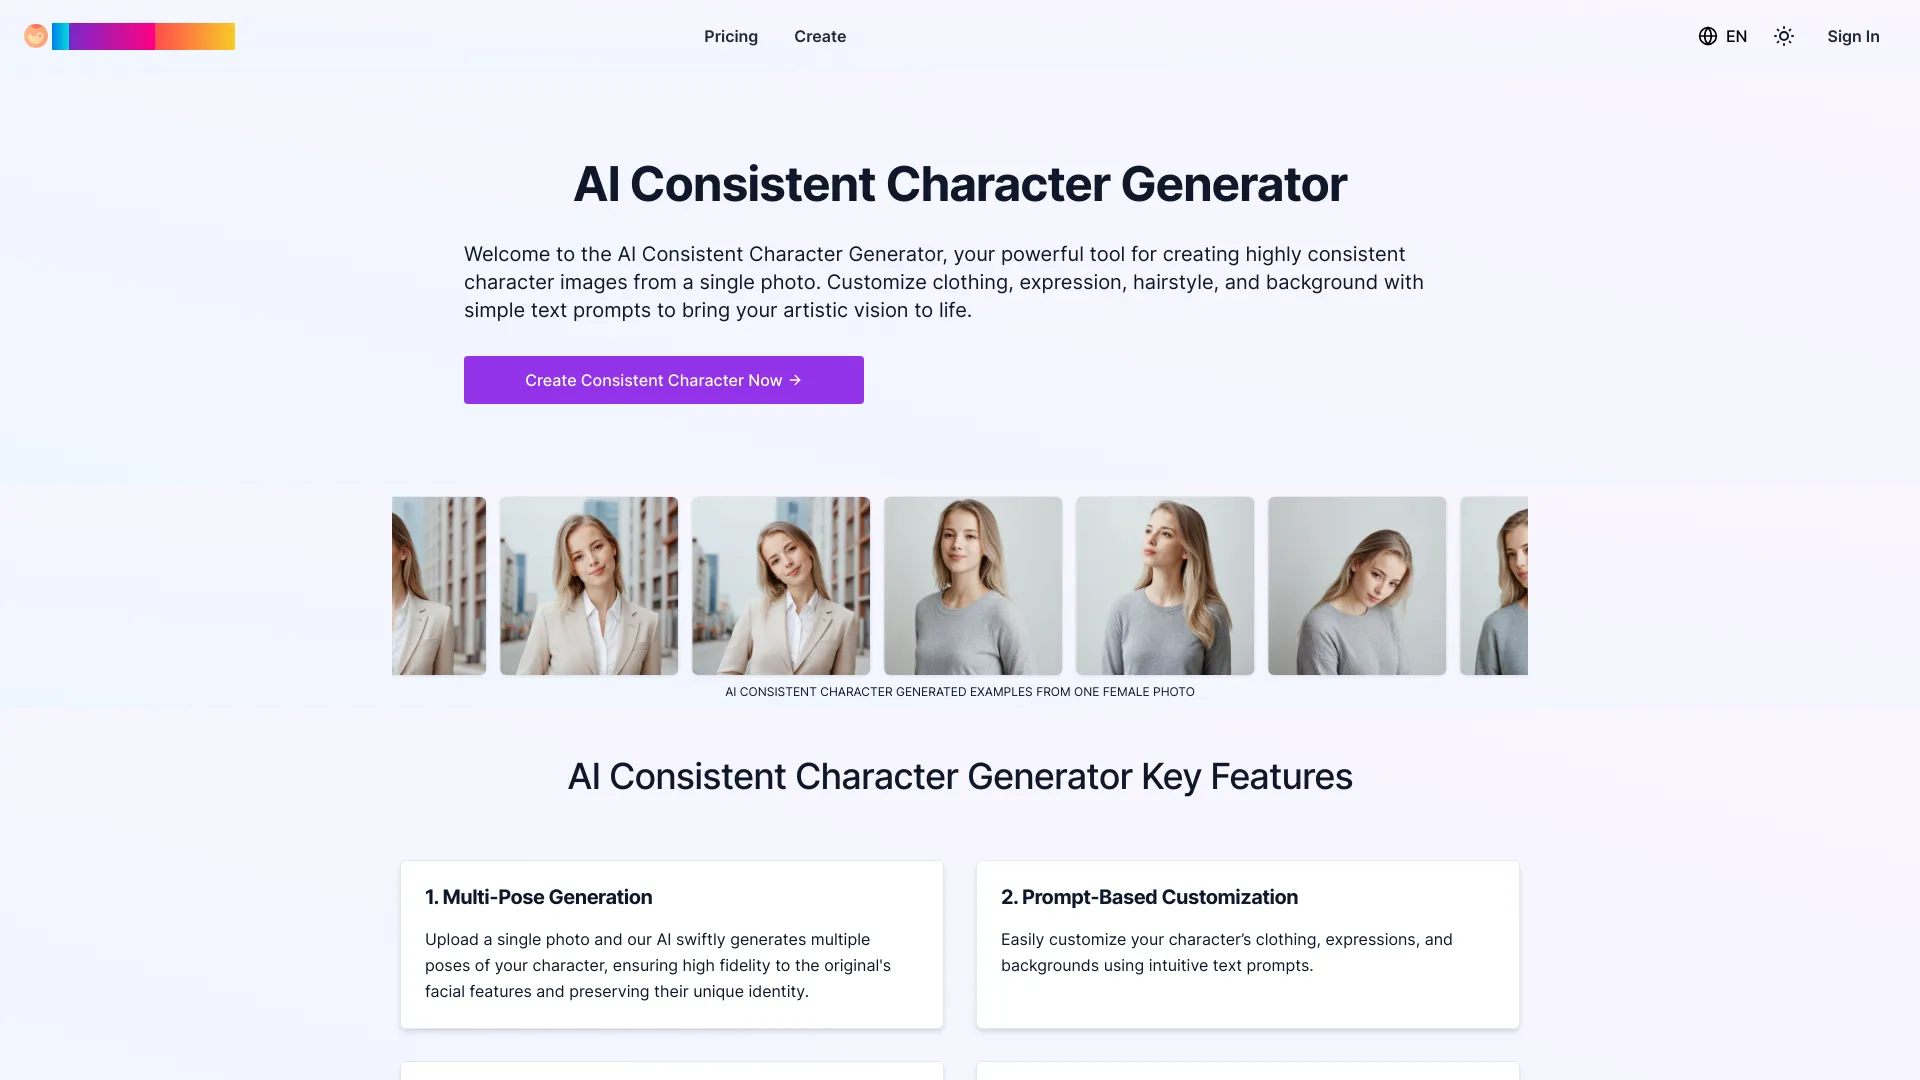This screenshot has width=1920, height=1080.
Task: Click Sign In button top right
Action: point(1853,36)
